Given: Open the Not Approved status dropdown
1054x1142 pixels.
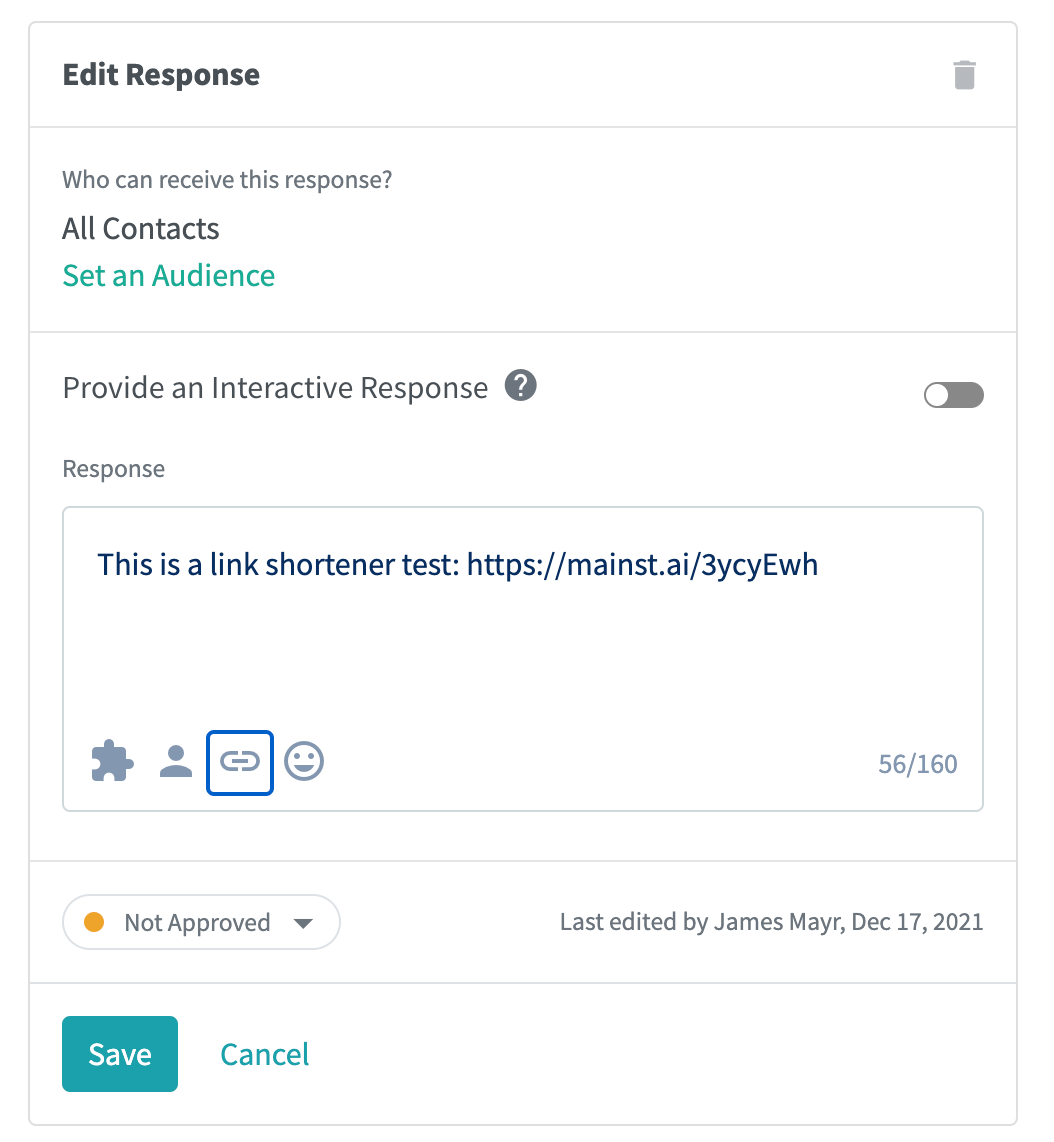Looking at the screenshot, I should point(201,922).
